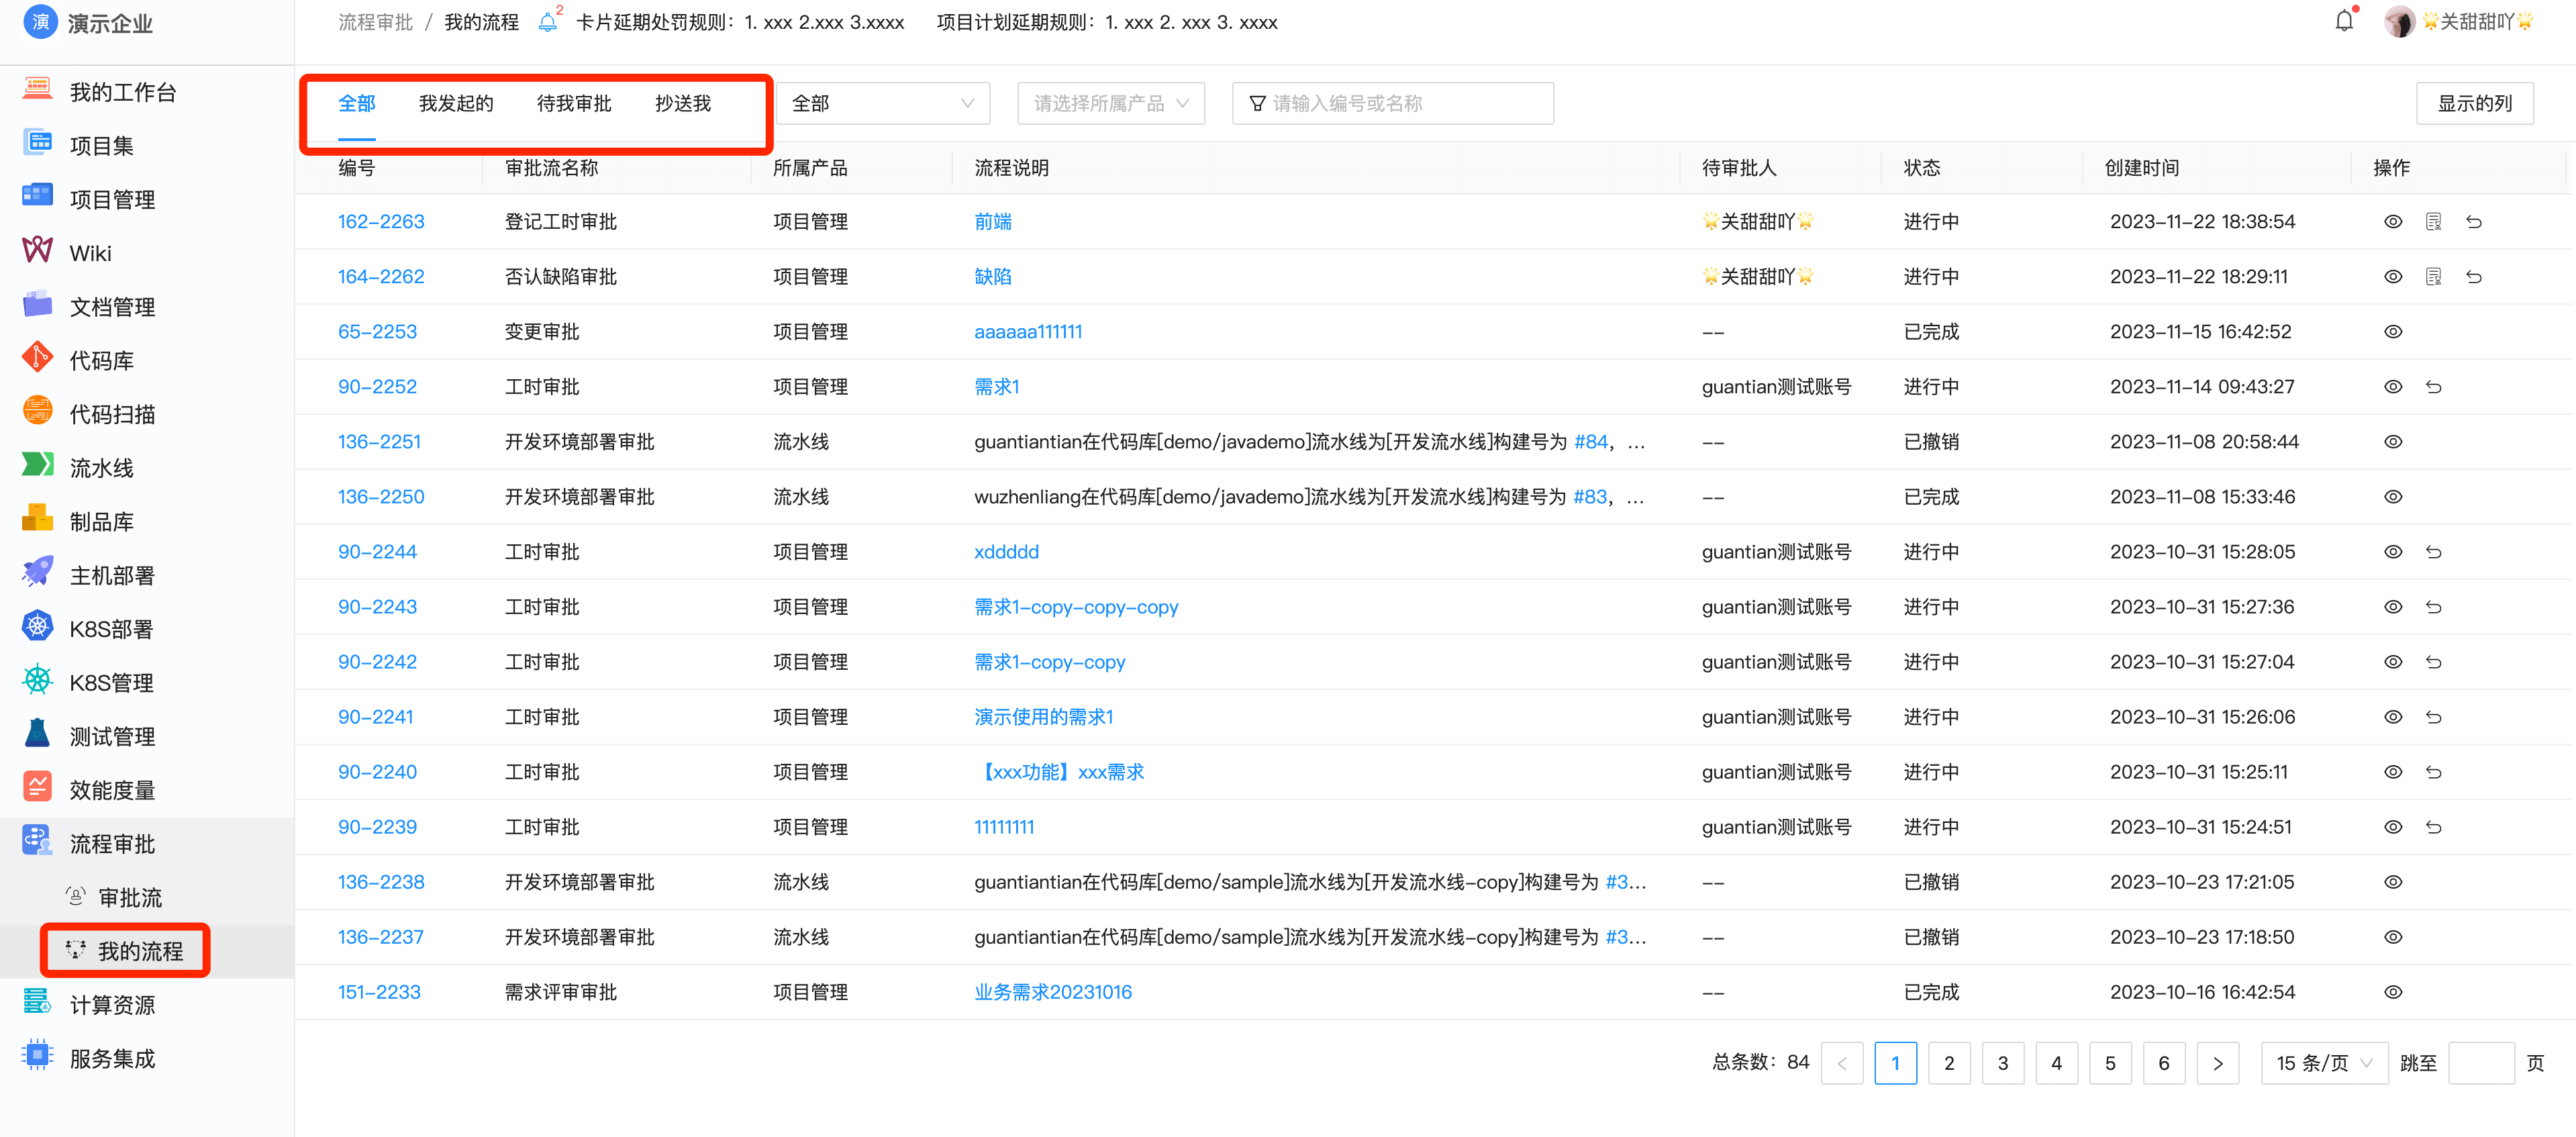Open the 请选择所属产品 dropdown
This screenshot has width=2576, height=1137.
[1110, 102]
